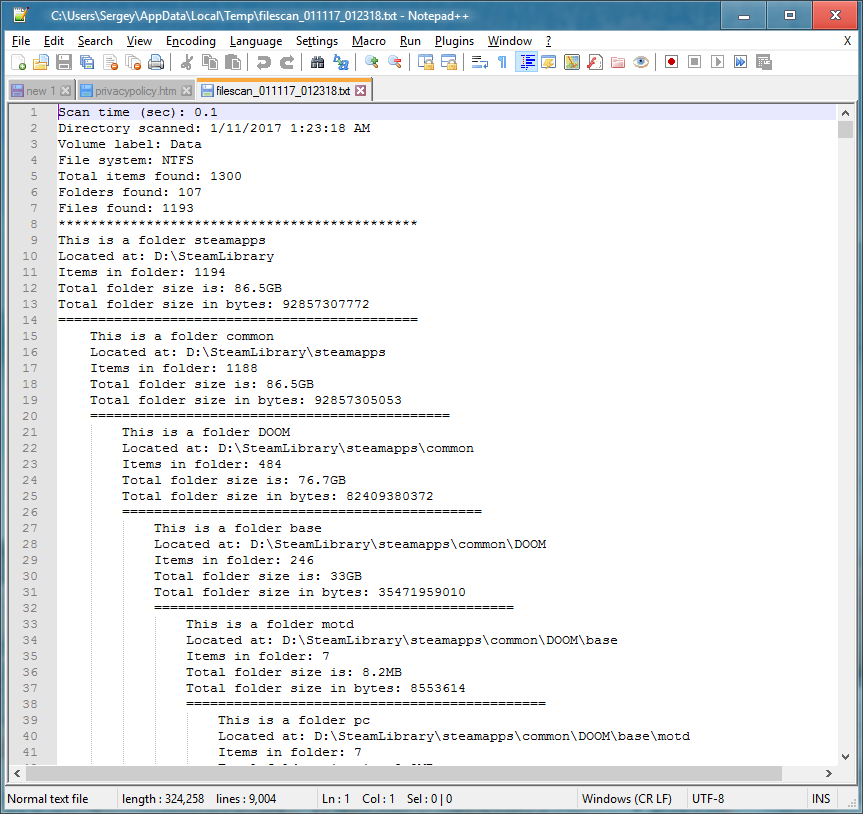
Task: Click the Zoom In magnifier icon
Action: point(372,62)
